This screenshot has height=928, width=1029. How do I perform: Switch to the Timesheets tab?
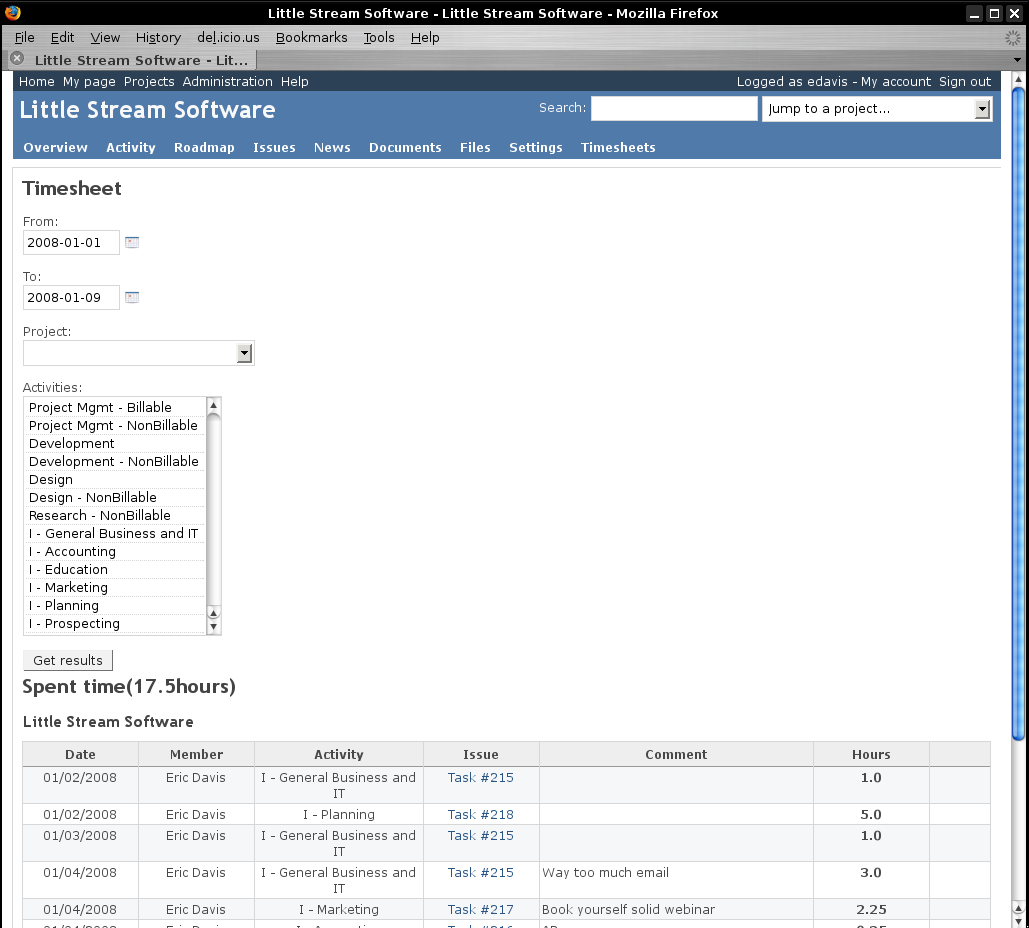pyautogui.click(x=618, y=147)
